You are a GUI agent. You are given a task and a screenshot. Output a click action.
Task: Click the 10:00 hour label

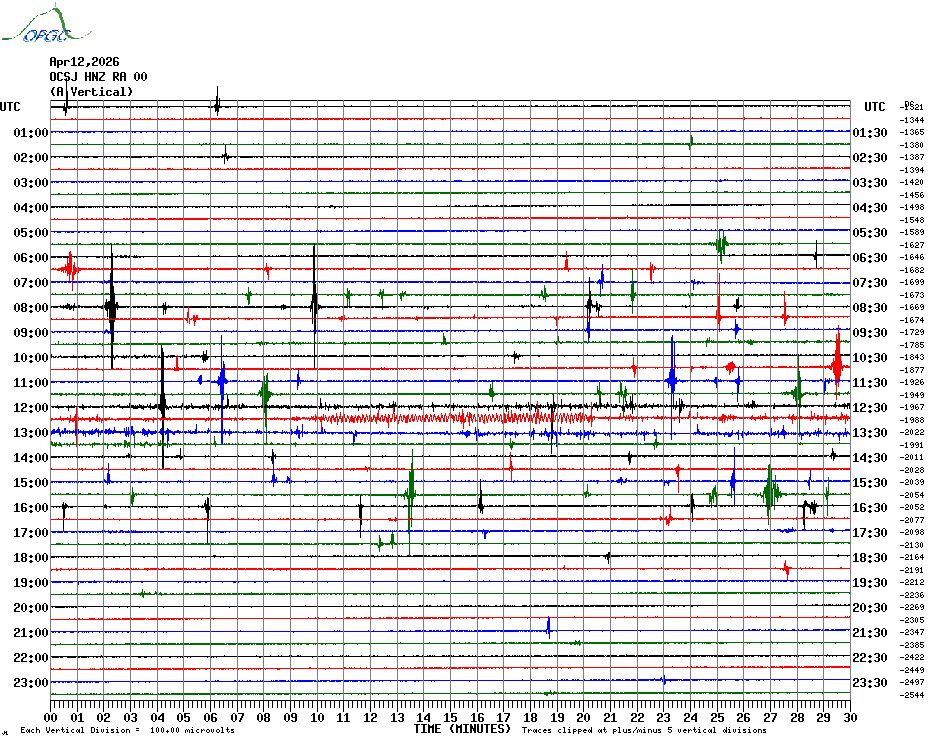tap(31, 358)
